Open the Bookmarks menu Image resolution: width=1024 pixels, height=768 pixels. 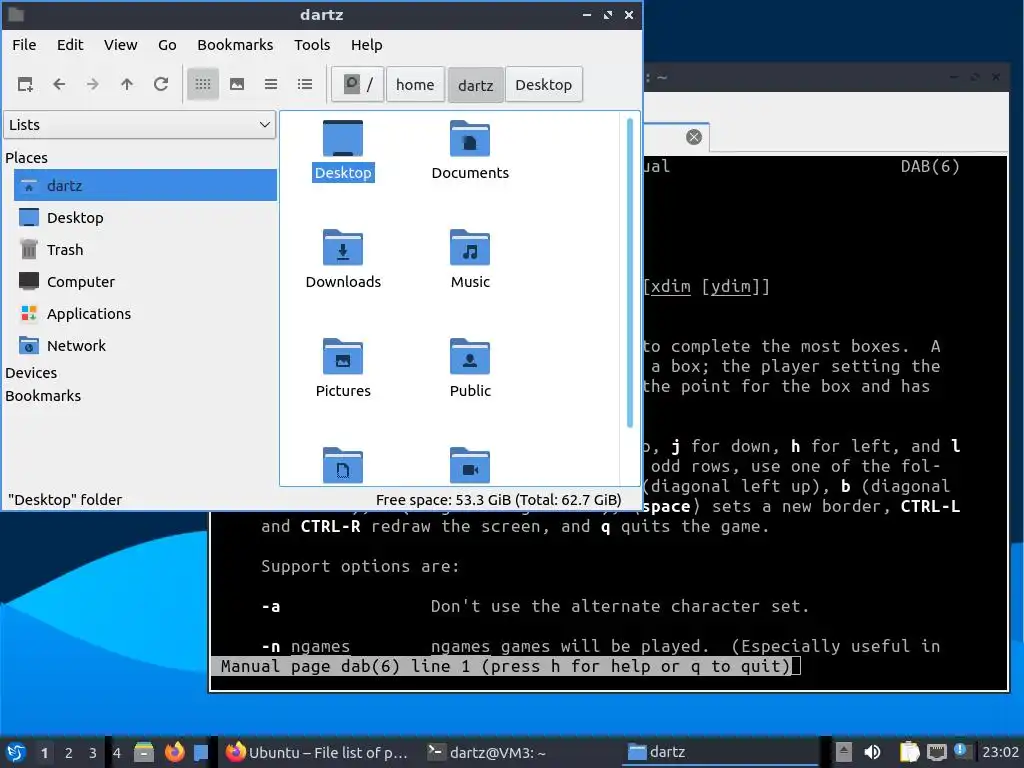click(235, 45)
